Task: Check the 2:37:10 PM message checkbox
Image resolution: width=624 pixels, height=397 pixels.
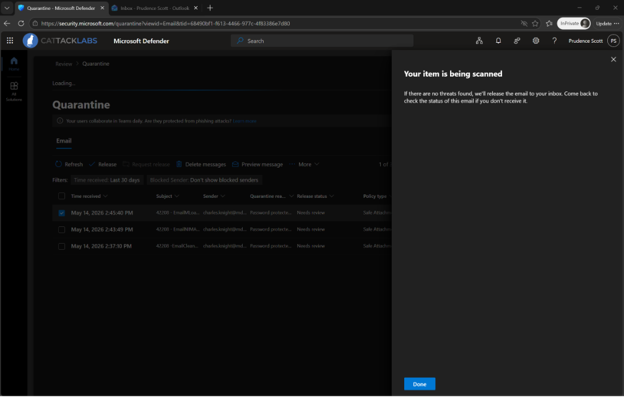Action: [61, 246]
